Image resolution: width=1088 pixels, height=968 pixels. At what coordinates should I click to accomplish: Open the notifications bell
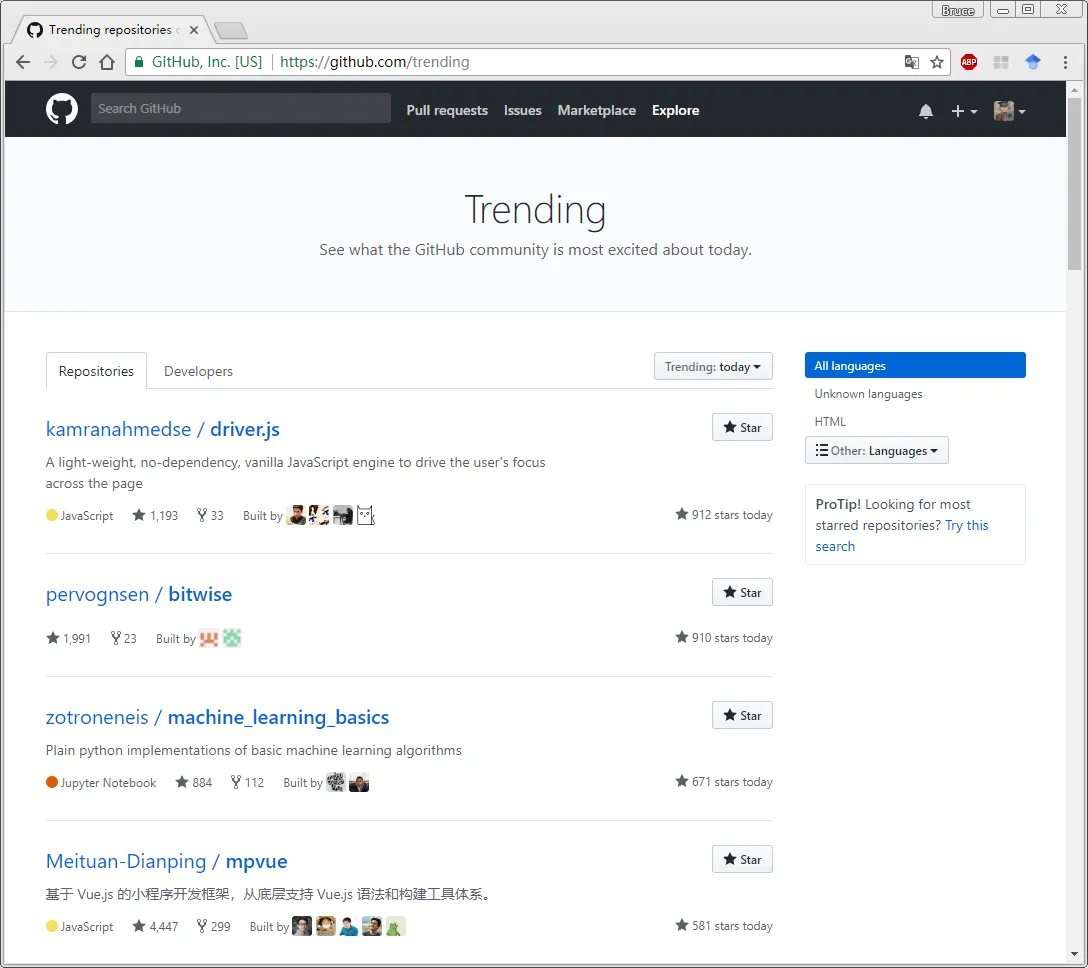[926, 111]
